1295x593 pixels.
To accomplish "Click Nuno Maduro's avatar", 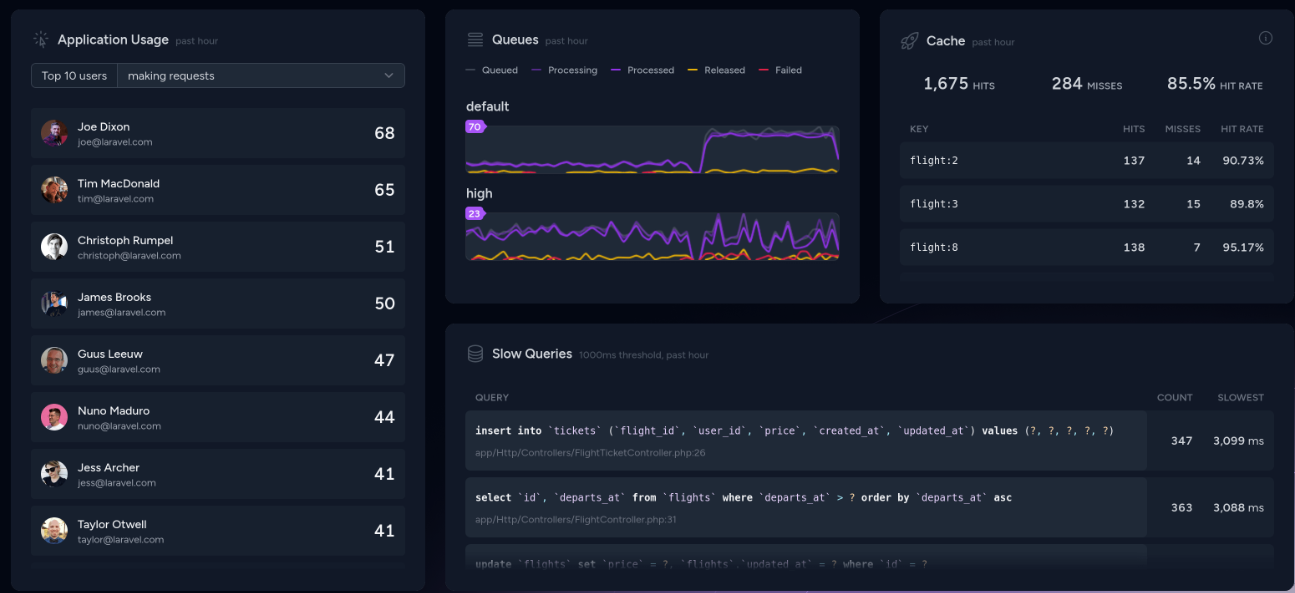I will (x=54, y=418).
